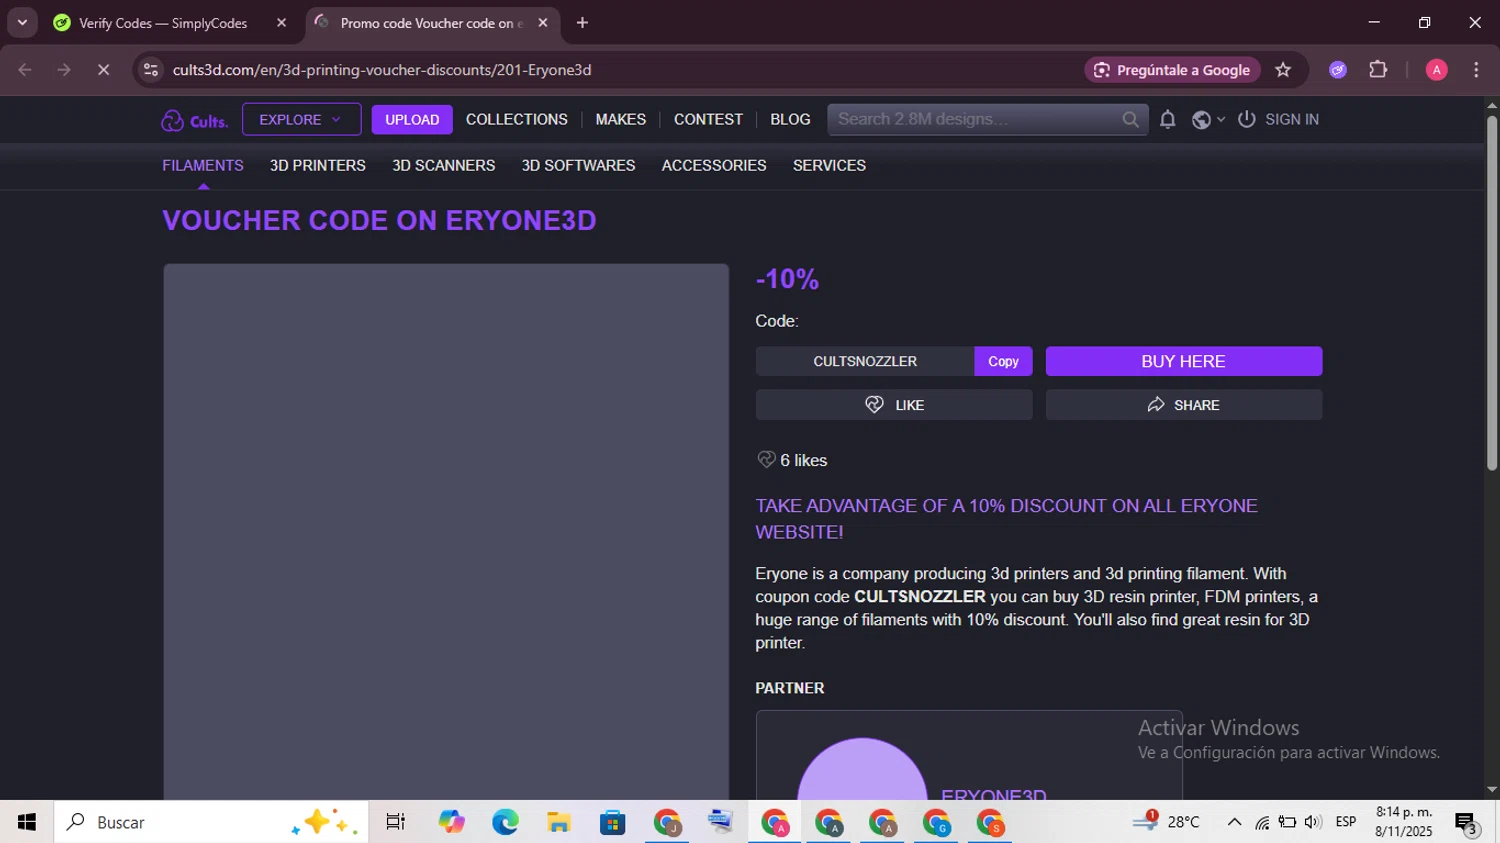View site information icon
The image size is (1500, 843).
pos(151,70)
